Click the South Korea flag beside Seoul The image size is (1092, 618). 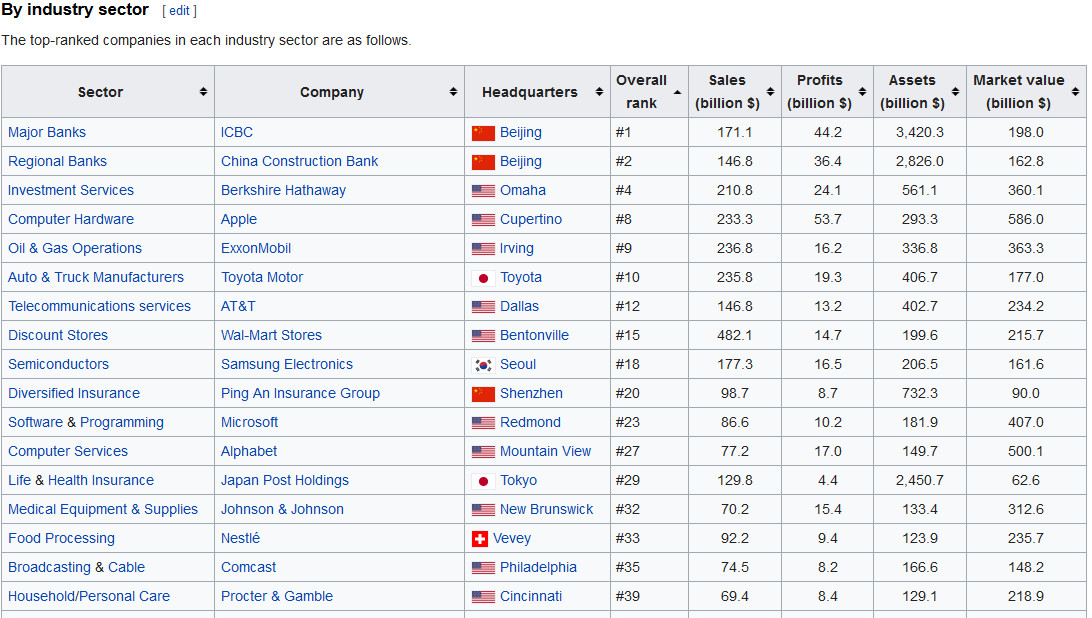tap(483, 365)
